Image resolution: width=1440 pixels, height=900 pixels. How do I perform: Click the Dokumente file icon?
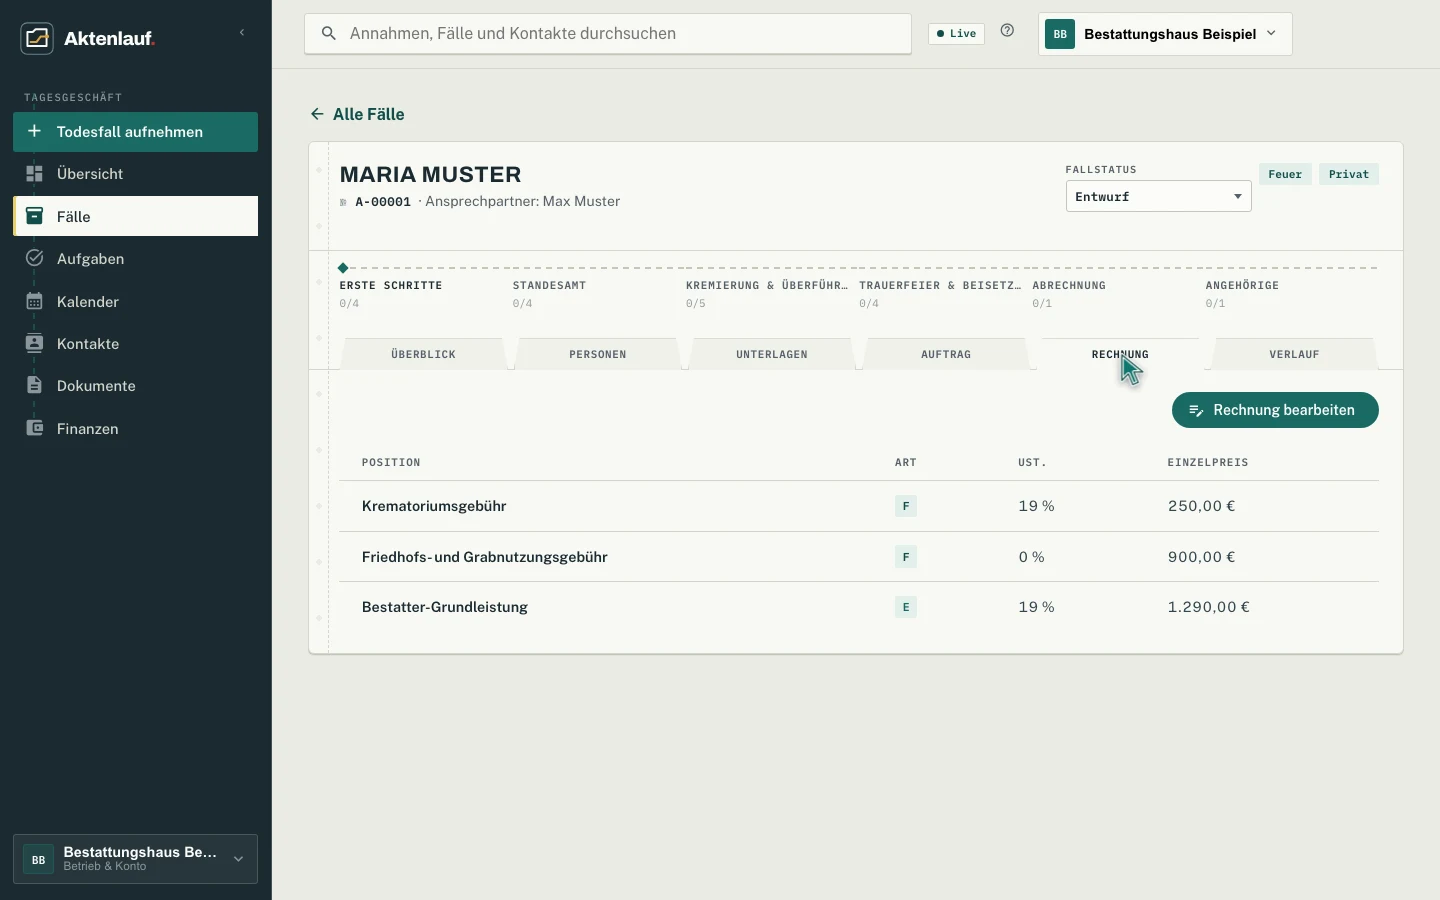[x=34, y=385]
